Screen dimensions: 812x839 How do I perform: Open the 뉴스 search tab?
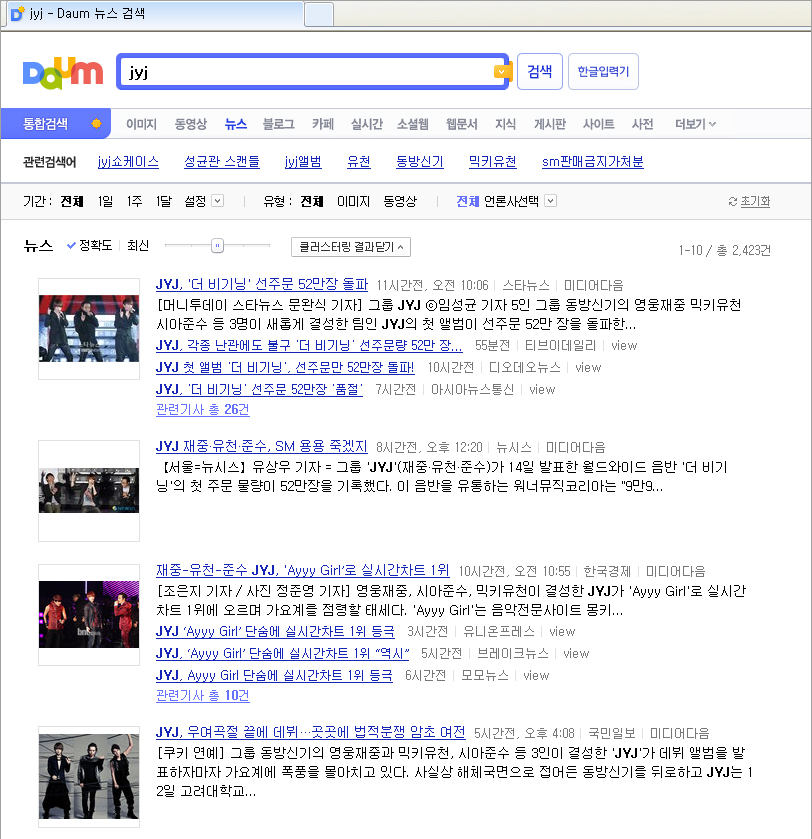(236, 124)
